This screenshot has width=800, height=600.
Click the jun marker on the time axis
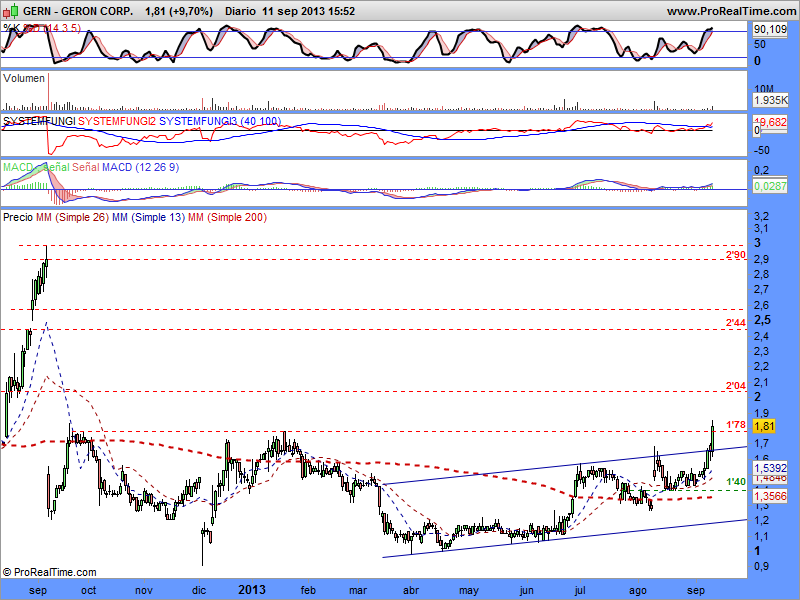coord(527,590)
